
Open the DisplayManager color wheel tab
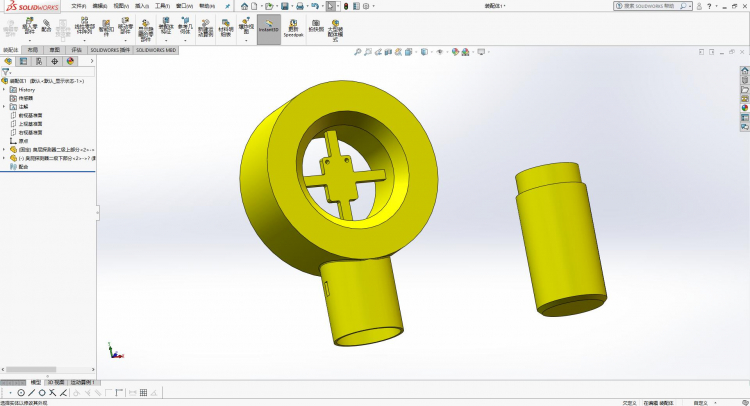point(70,61)
